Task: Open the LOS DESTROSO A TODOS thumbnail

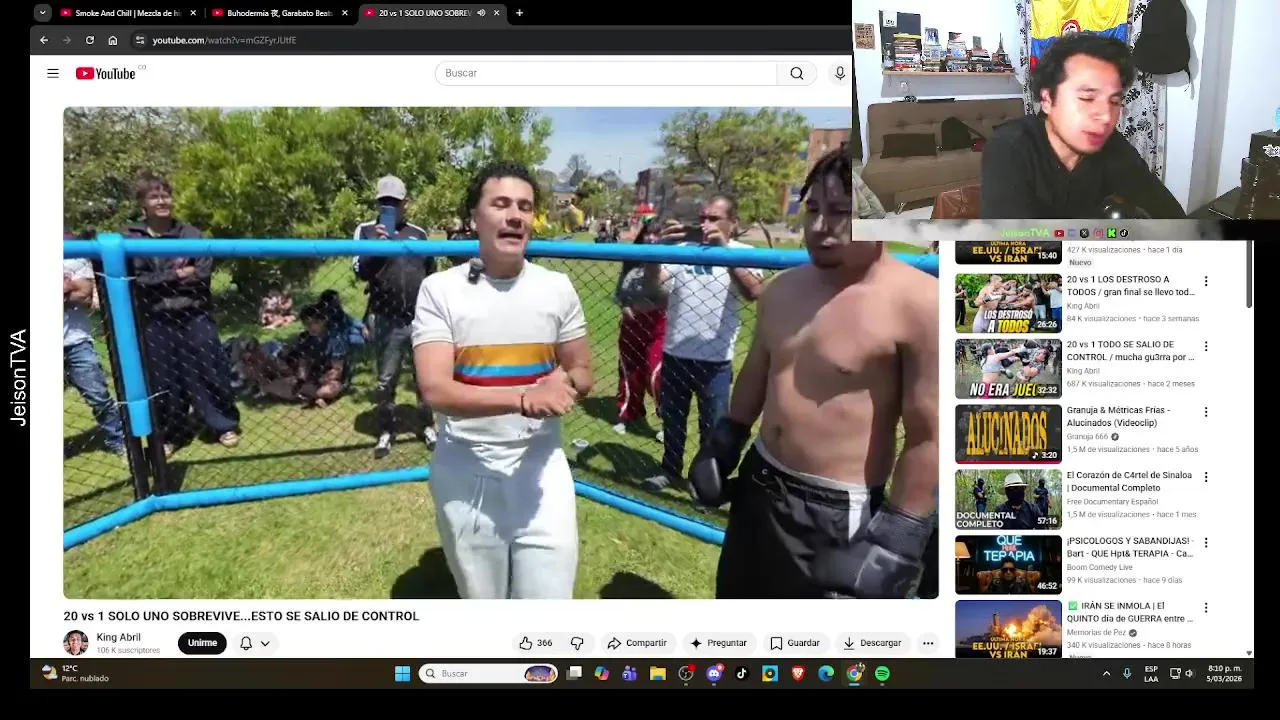Action: [1008, 303]
